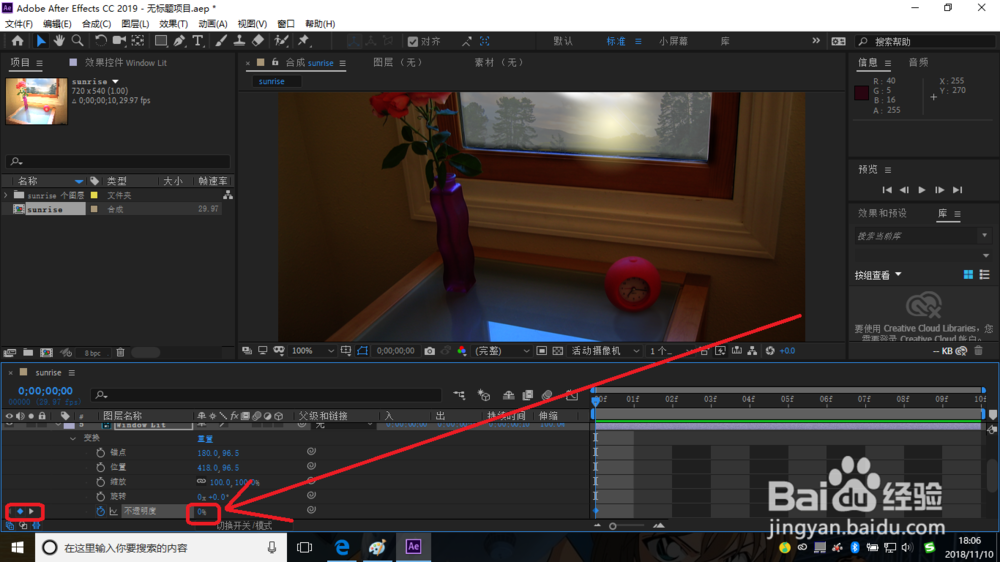Toggle the scale 缩放 stopwatch
Image resolution: width=1000 pixels, height=562 pixels.
[x=100, y=482]
